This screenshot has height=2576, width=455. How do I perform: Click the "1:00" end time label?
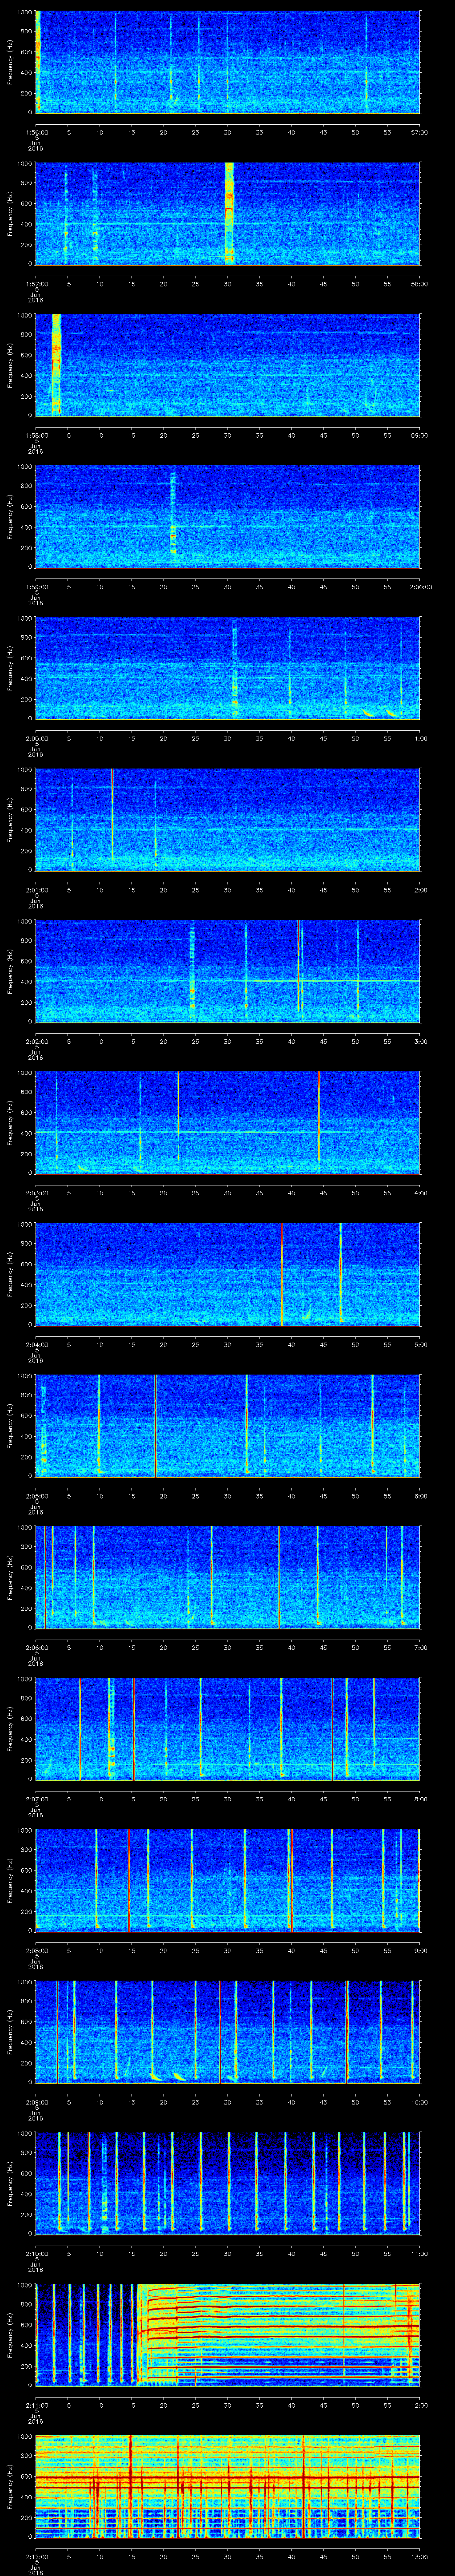coord(420,738)
